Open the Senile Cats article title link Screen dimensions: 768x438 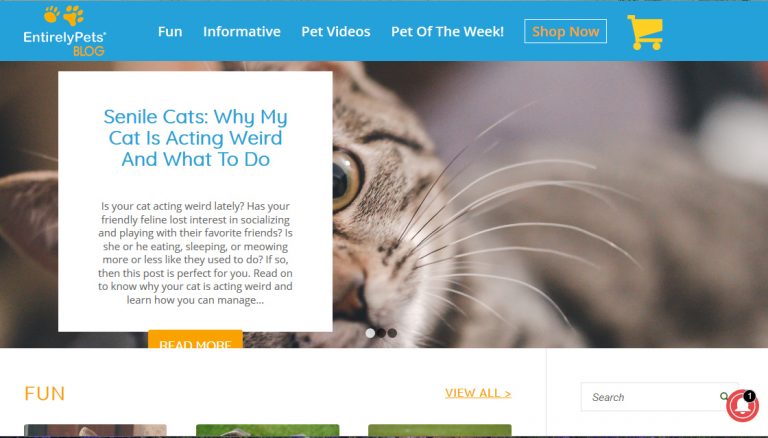coord(195,138)
